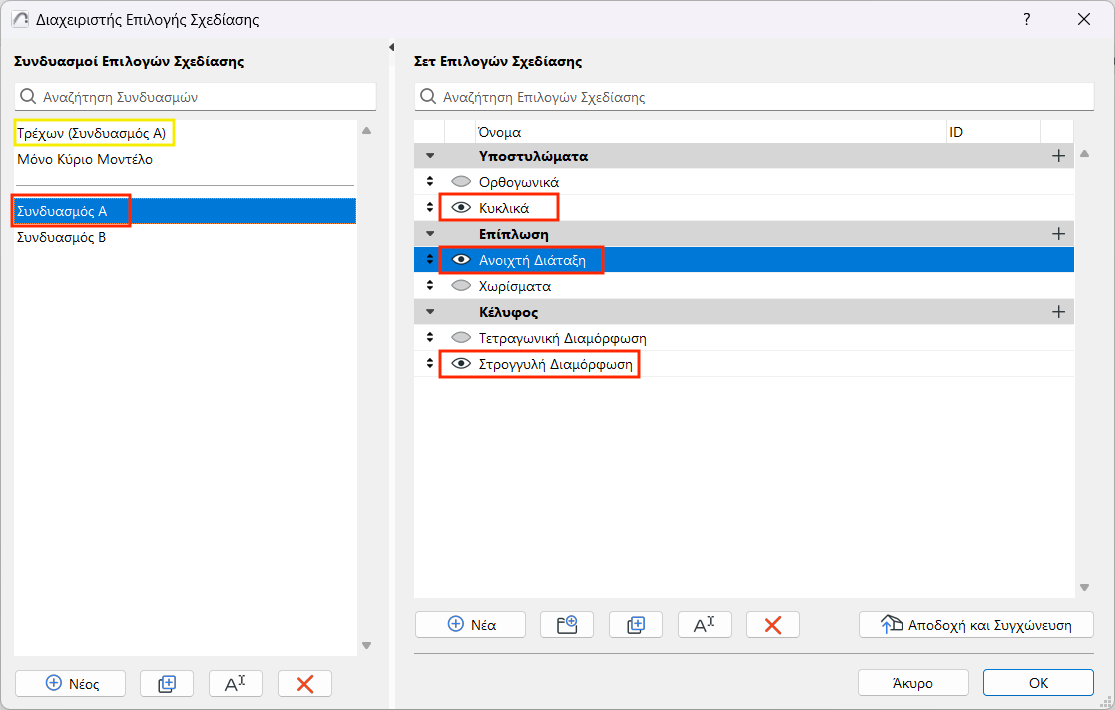Screen dimensions: 1115x710
Task: Focus the Αναζήτηση Συνδυασμών search field
Action: [x=196, y=97]
